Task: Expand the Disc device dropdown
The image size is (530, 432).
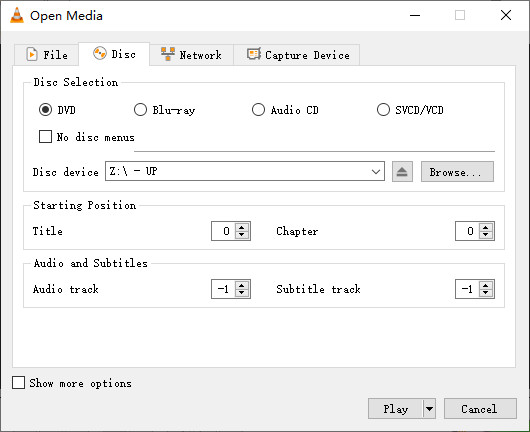Action: click(x=376, y=172)
